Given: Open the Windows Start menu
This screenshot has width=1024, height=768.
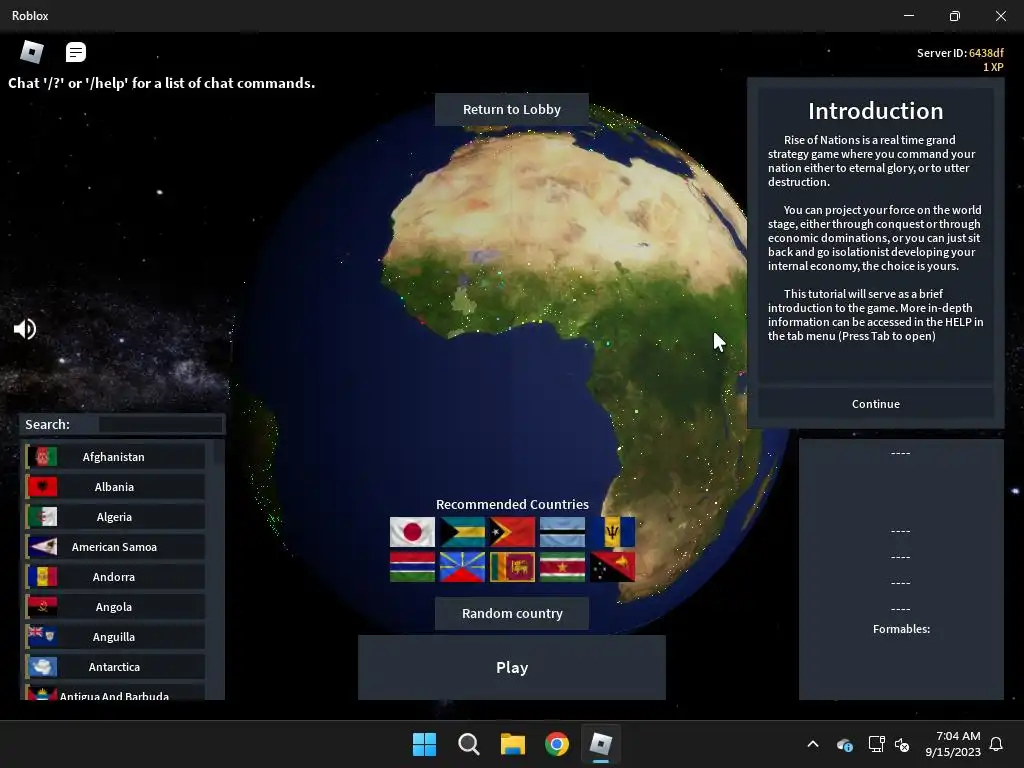Looking at the screenshot, I should pos(424,744).
